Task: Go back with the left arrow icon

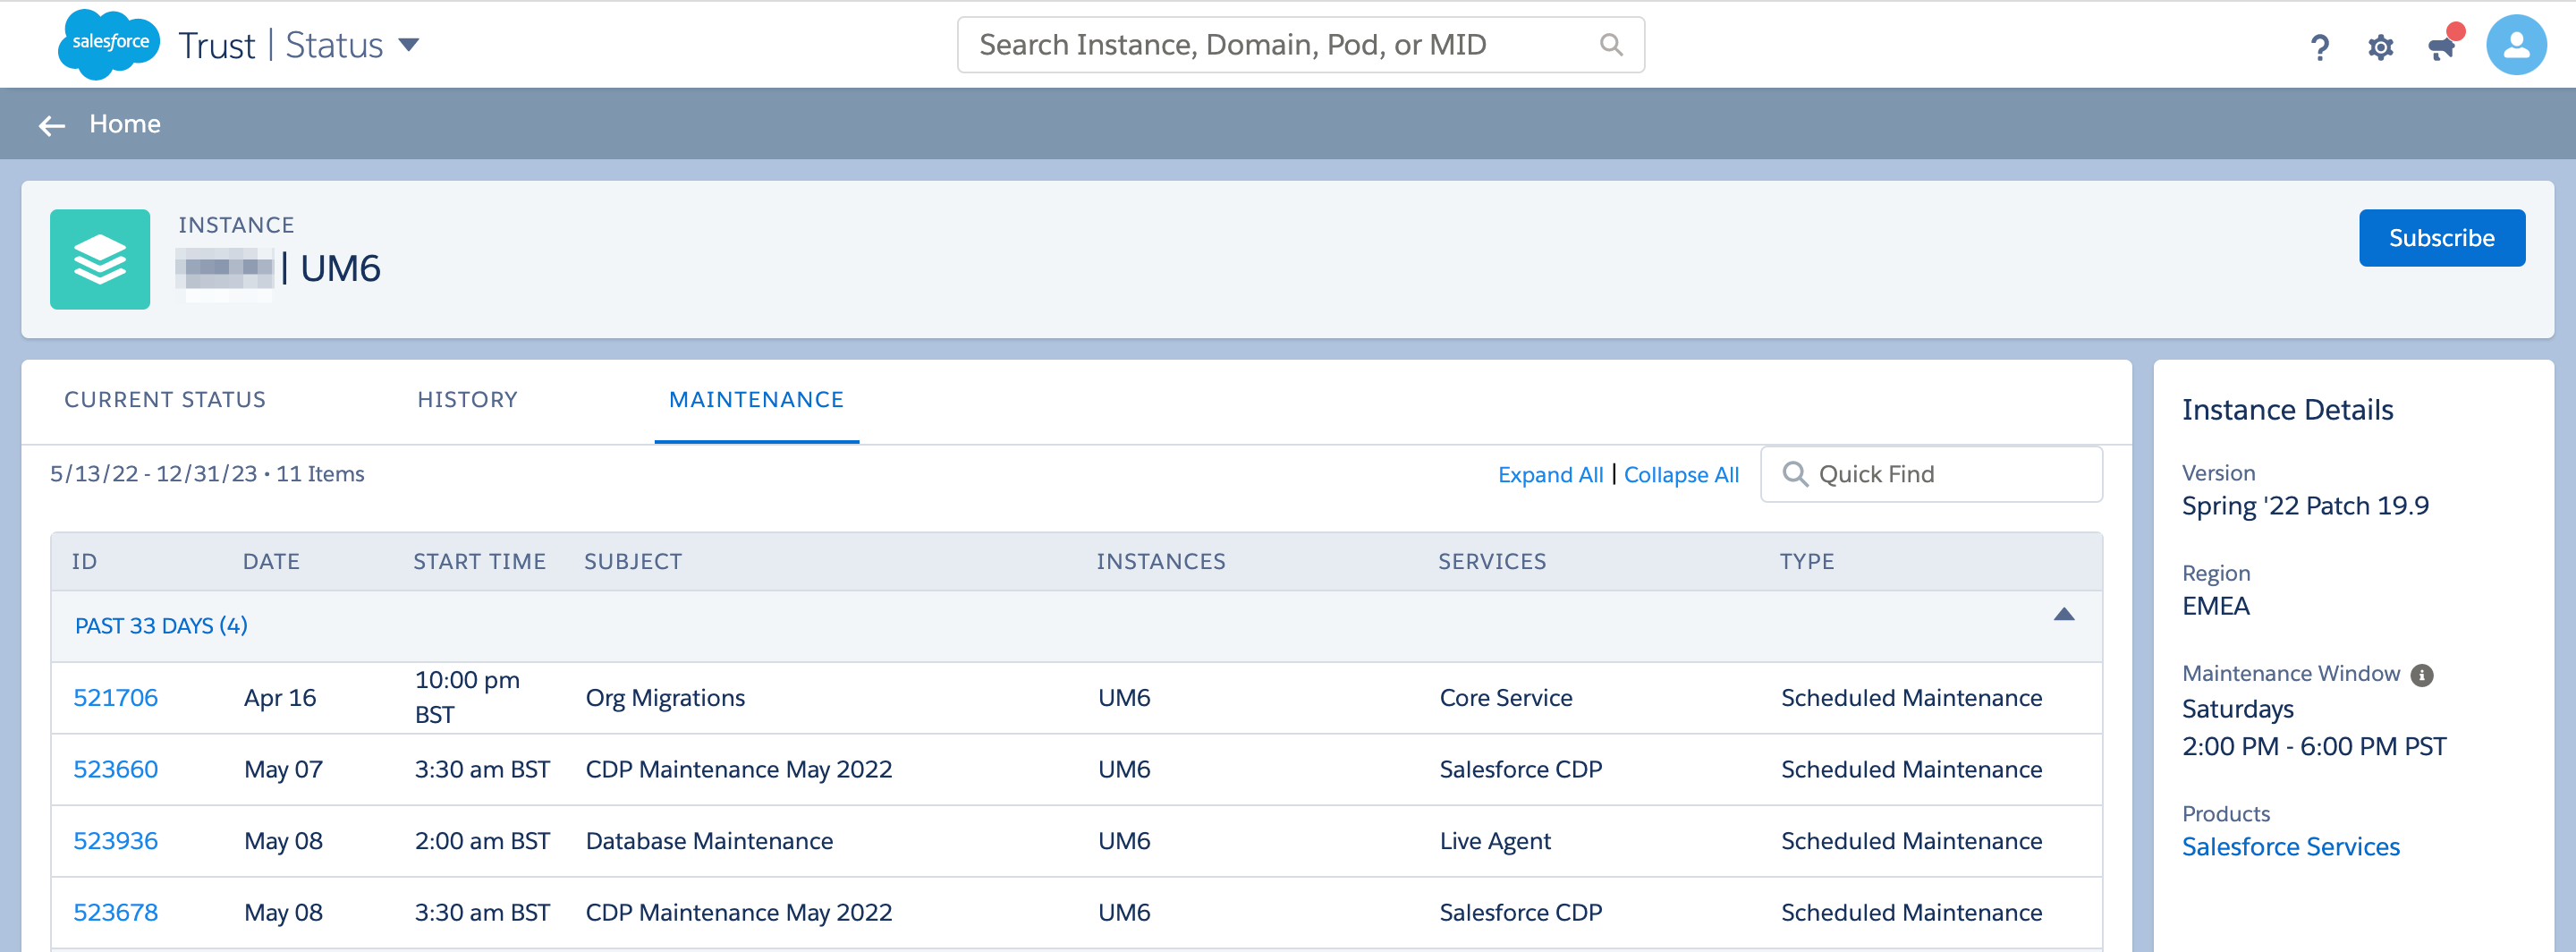Action: tap(52, 125)
